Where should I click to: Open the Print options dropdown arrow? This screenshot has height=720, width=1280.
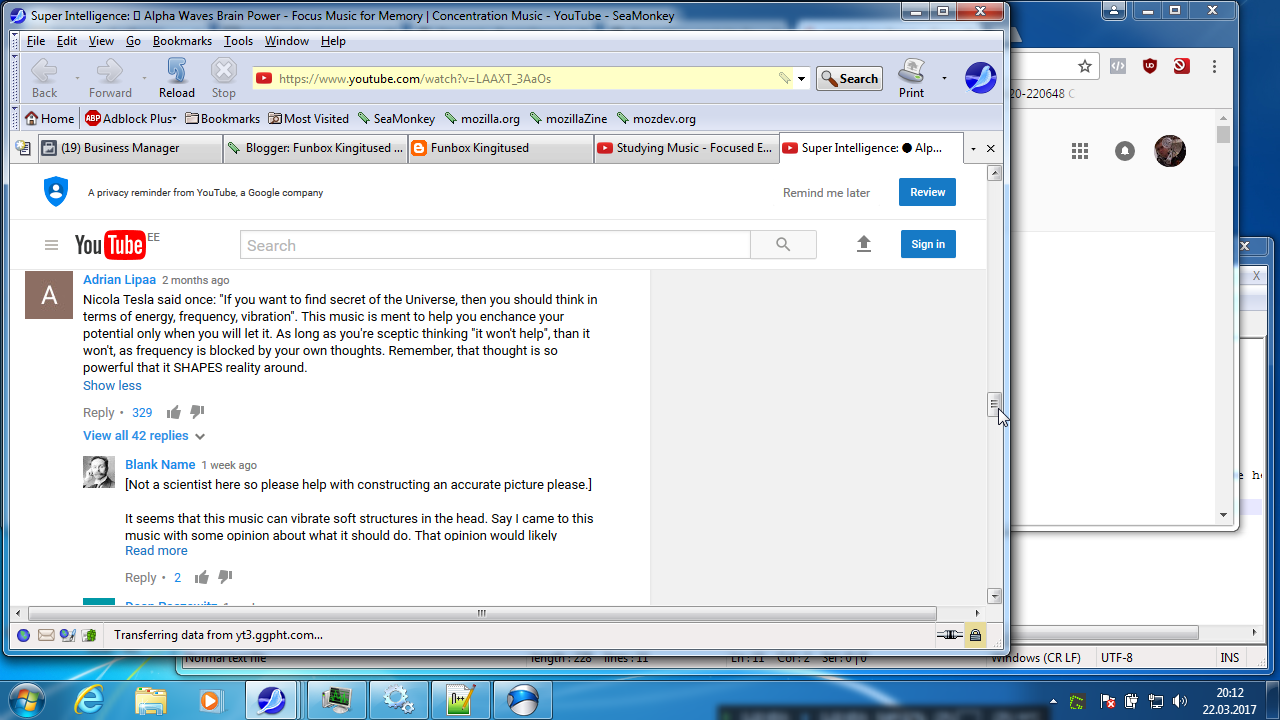pyautogui.click(x=944, y=78)
